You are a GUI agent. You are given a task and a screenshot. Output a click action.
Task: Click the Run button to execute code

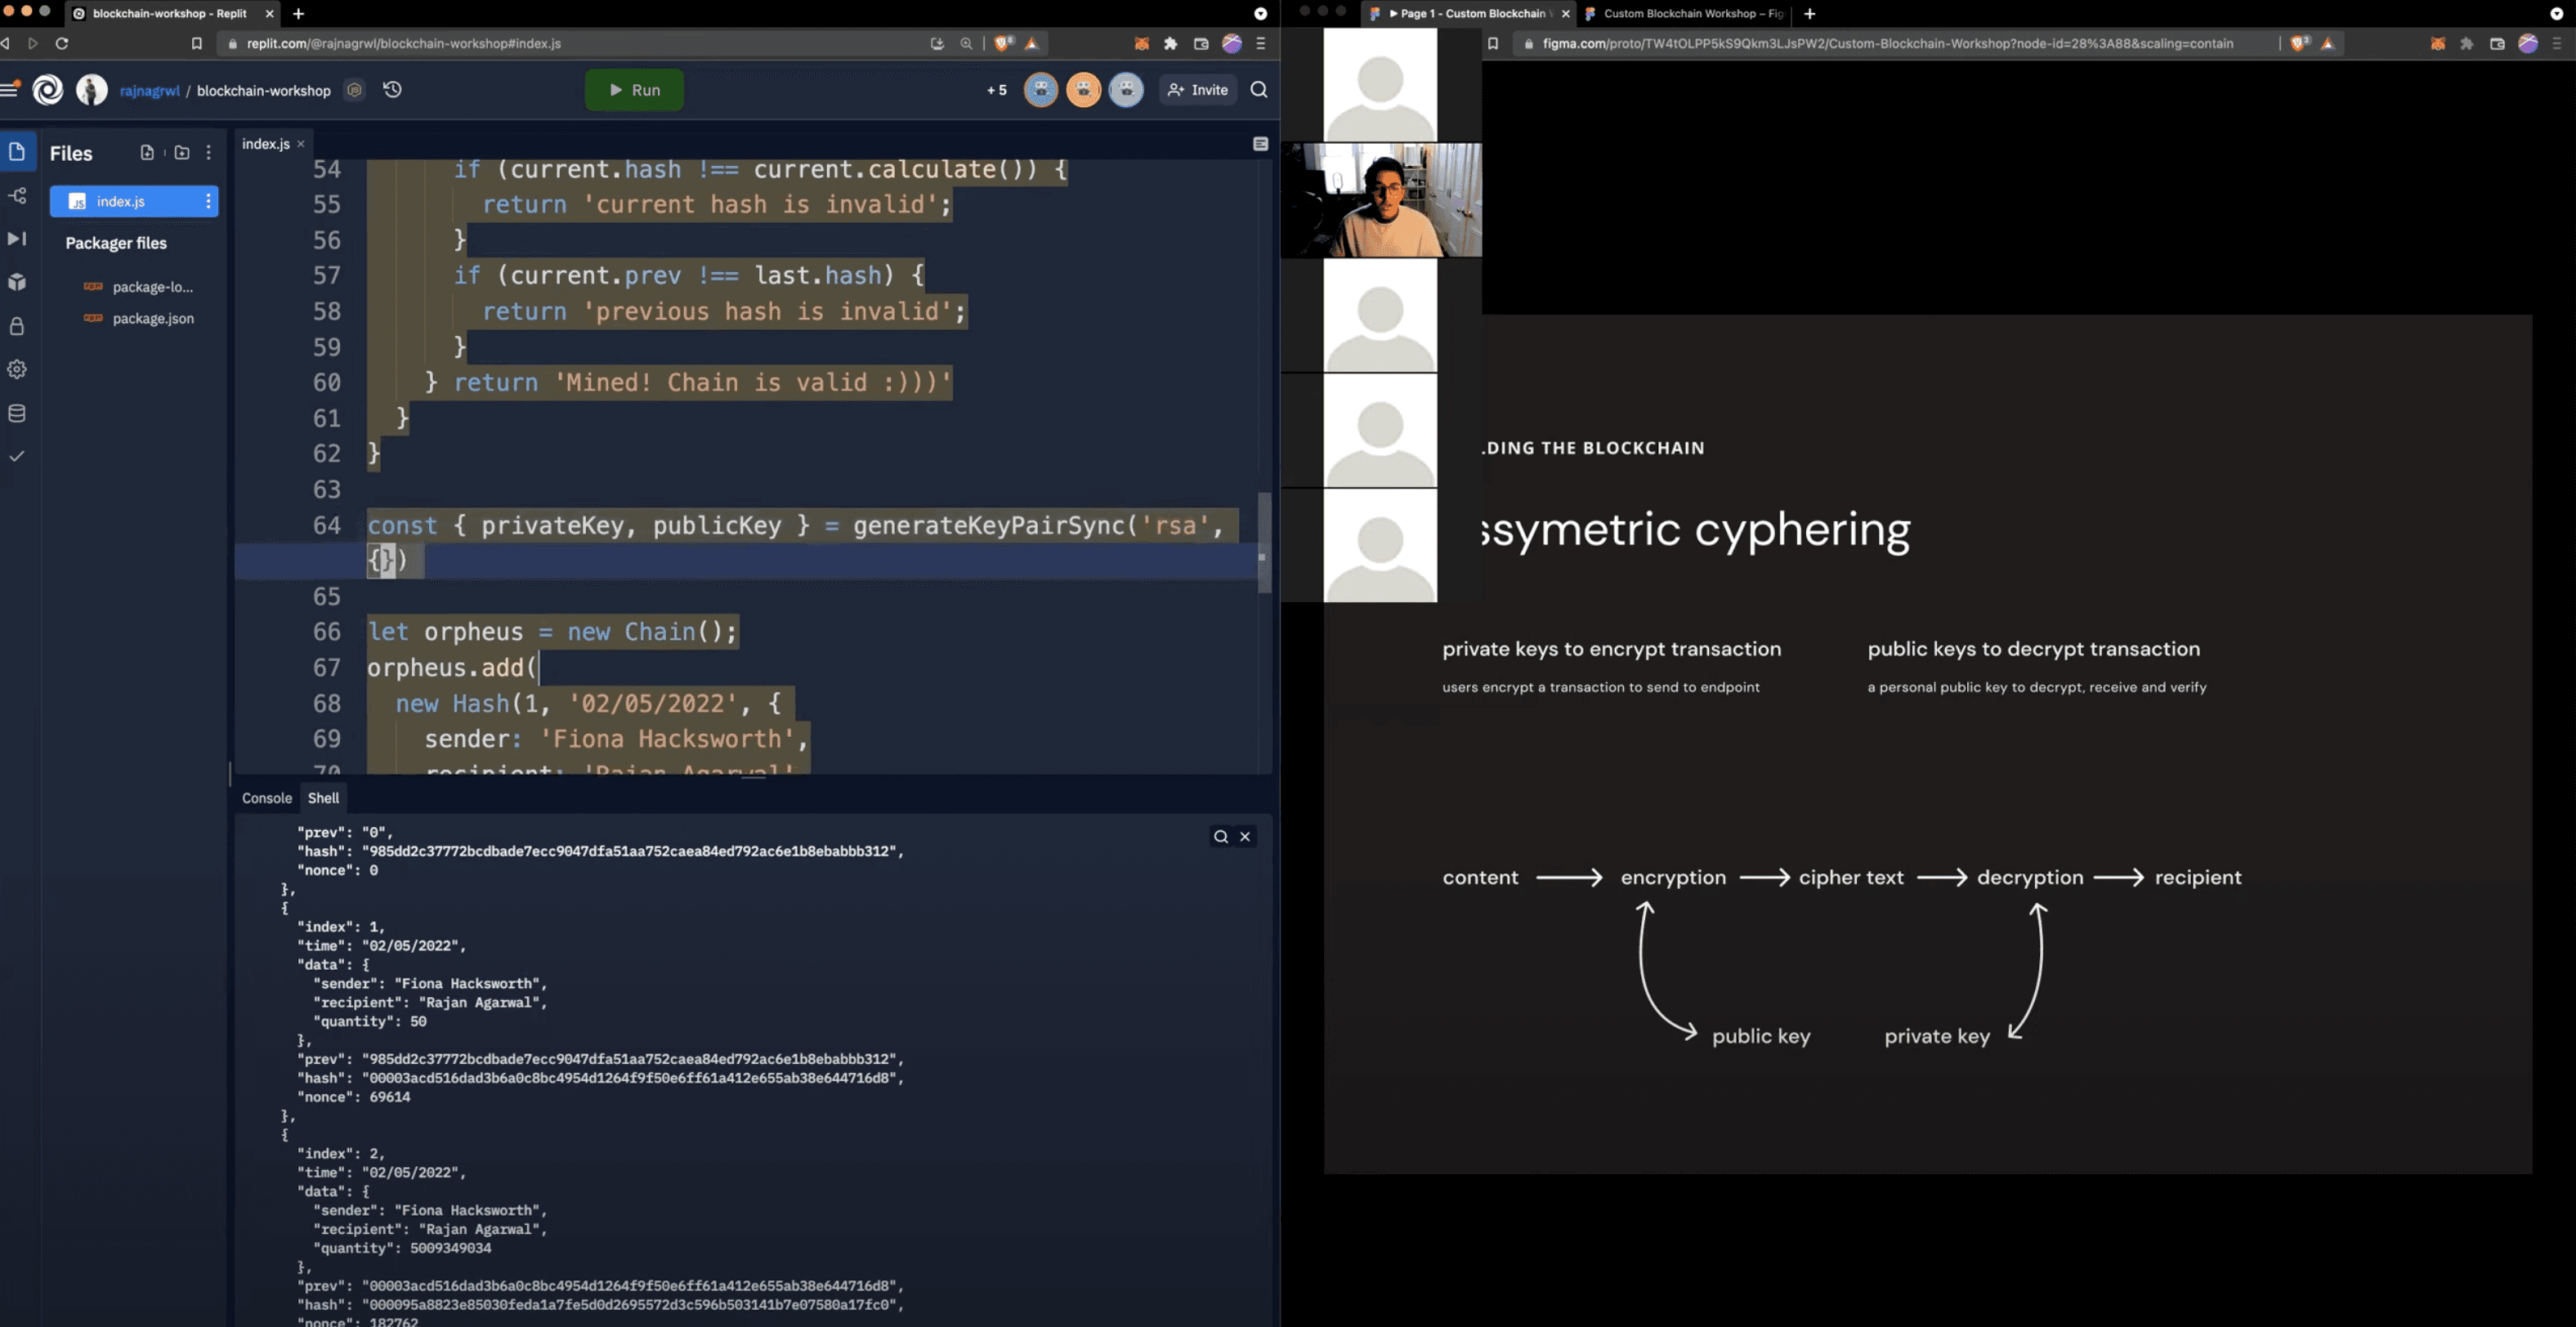coord(633,88)
